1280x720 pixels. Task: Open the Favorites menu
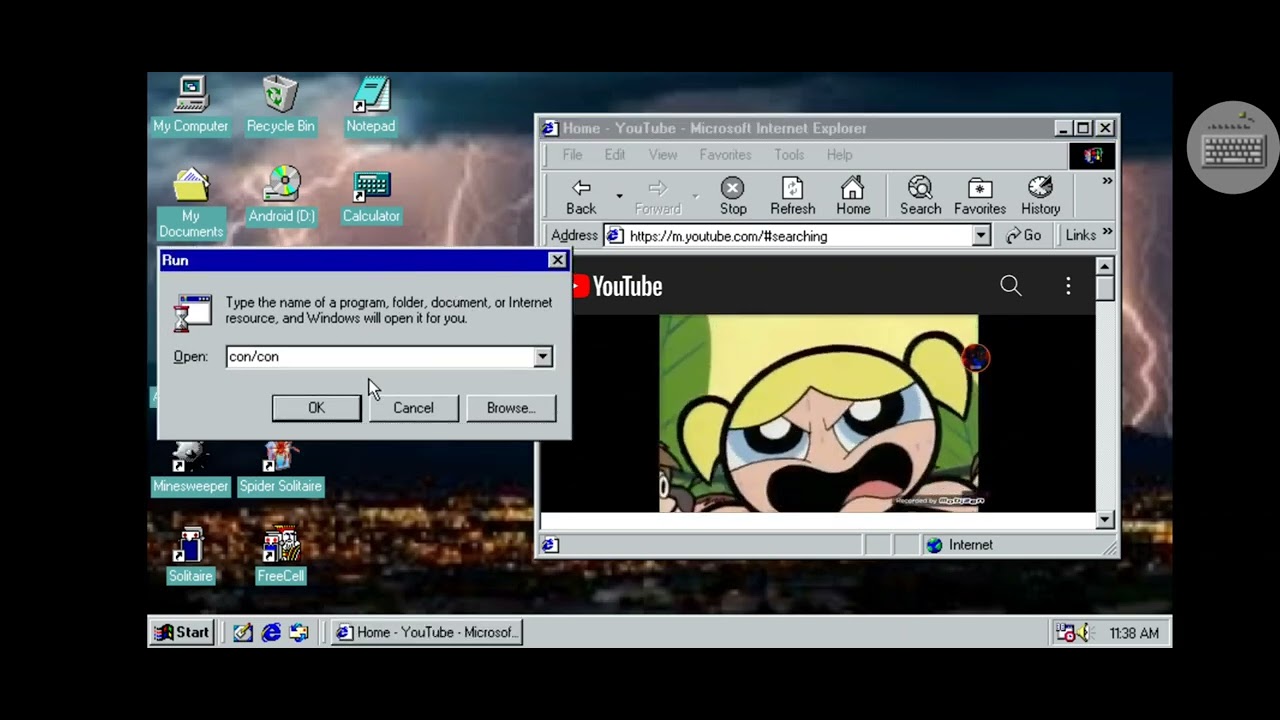tap(725, 155)
